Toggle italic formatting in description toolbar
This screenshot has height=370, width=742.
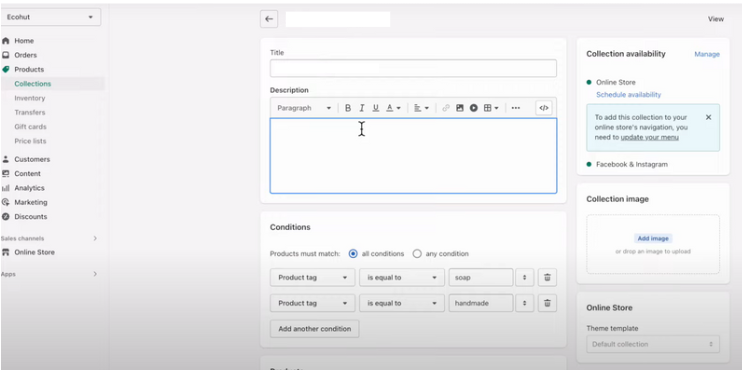point(362,108)
